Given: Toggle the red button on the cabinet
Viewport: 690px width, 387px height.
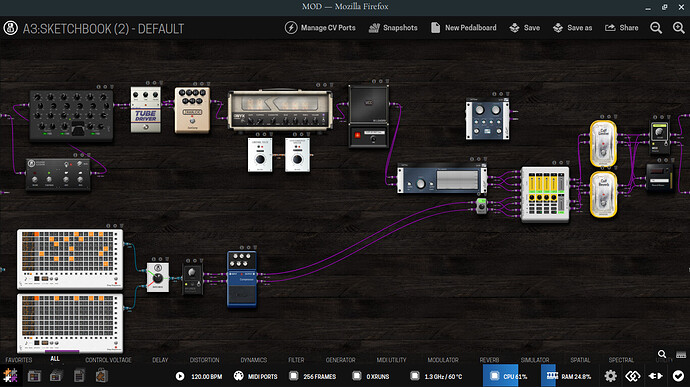Looking at the screenshot, I should click(357, 135).
